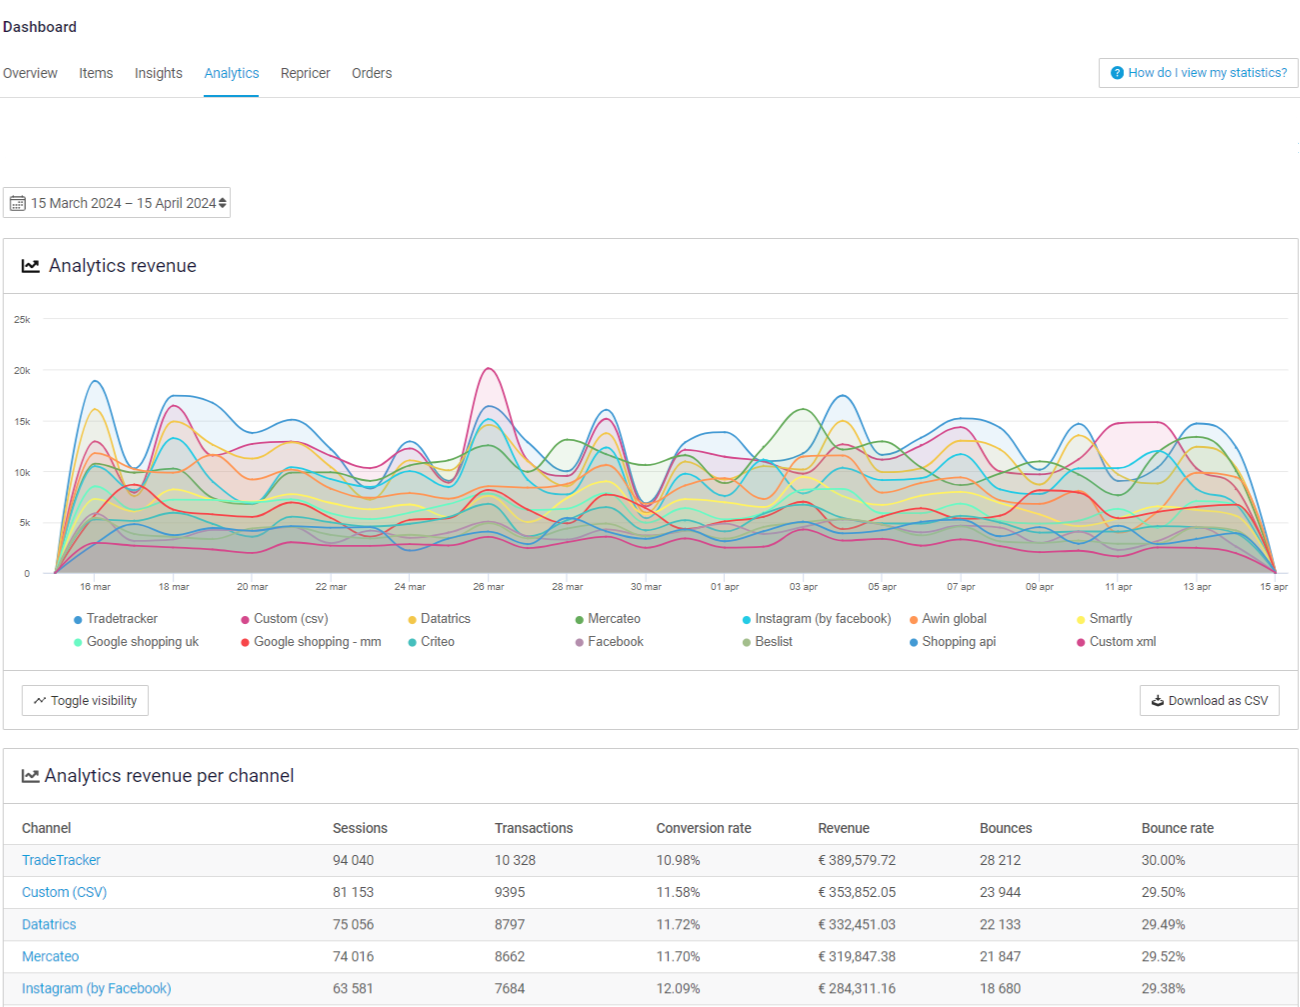Switch to the Overview tab
Image resolution: width=1300 pixels, height=1007 pixels.
[x=30, y=73]
